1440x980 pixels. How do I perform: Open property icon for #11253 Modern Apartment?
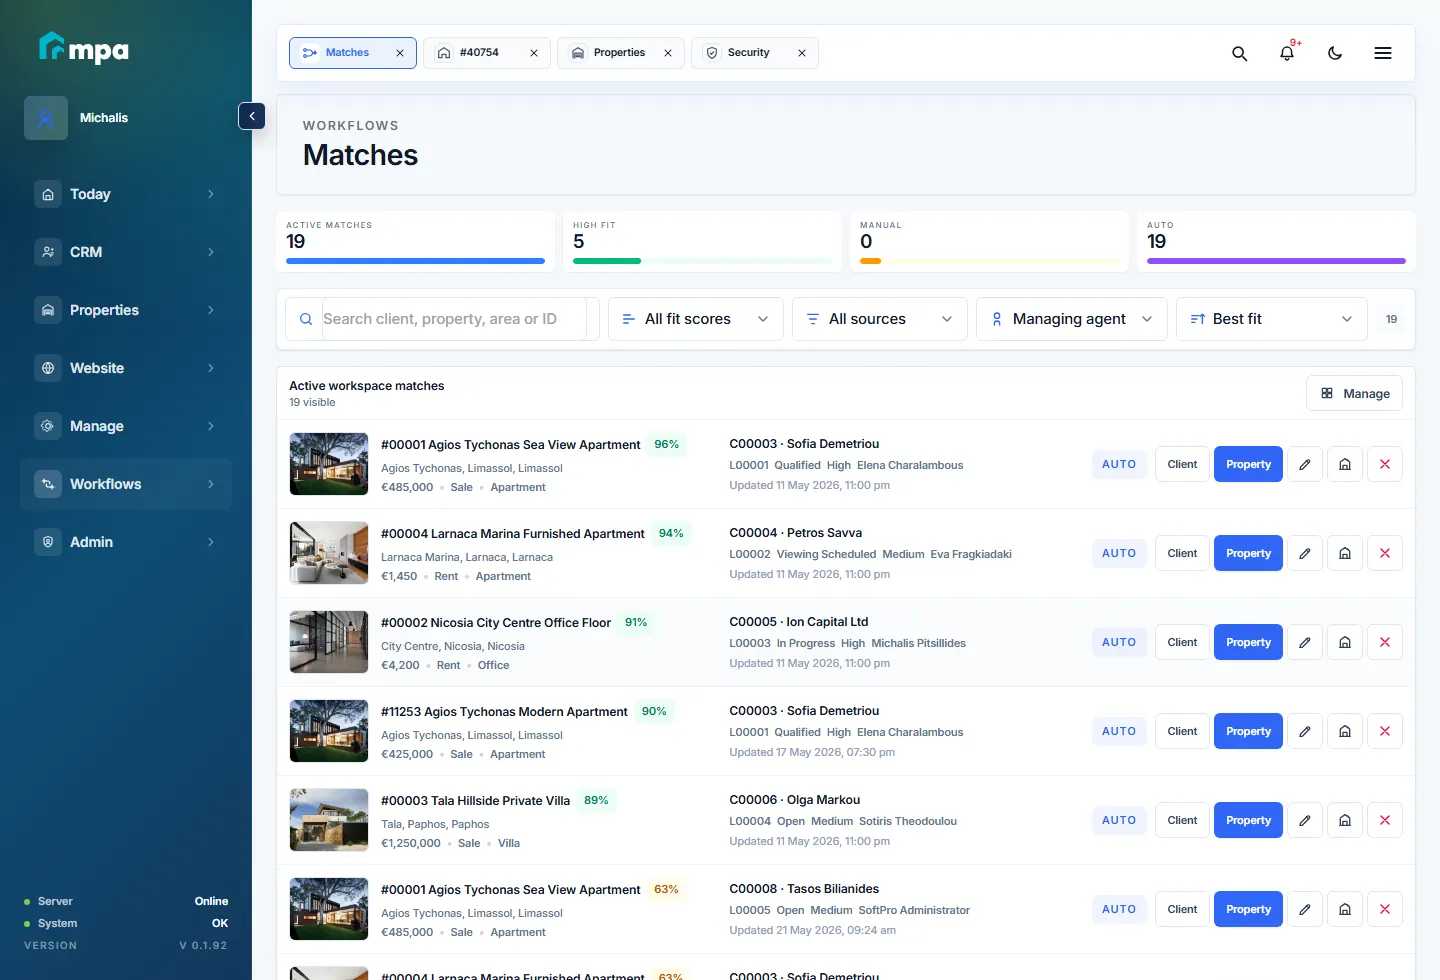point(1345,731)
